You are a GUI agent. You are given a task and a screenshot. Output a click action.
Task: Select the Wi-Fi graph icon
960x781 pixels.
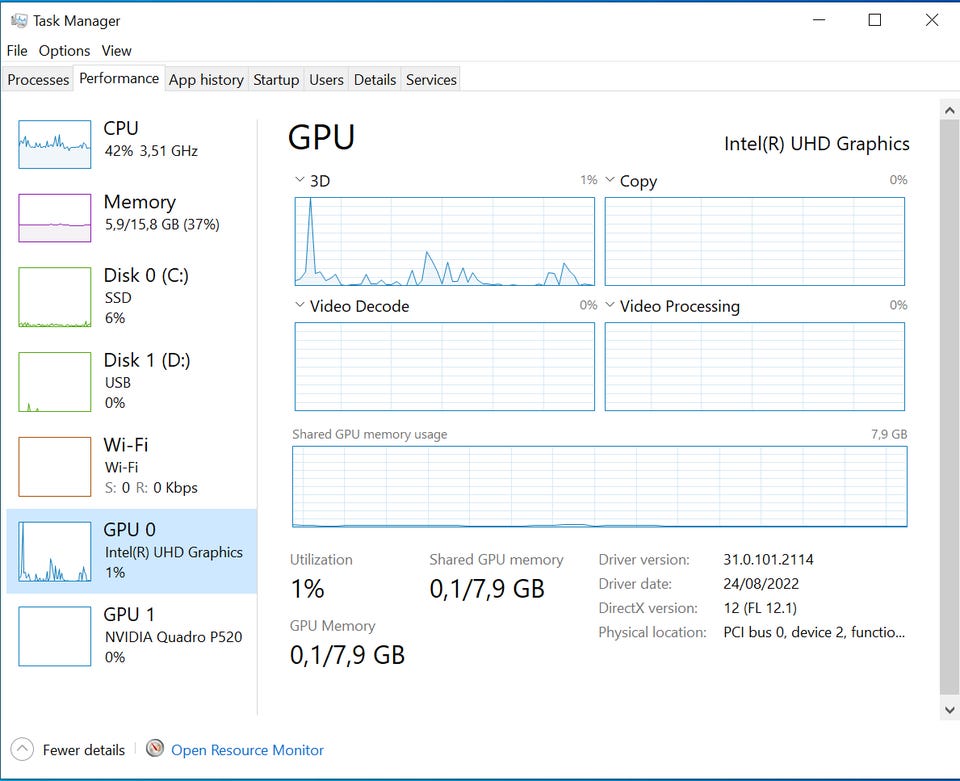pyautogui.click(x=54, y=467)
